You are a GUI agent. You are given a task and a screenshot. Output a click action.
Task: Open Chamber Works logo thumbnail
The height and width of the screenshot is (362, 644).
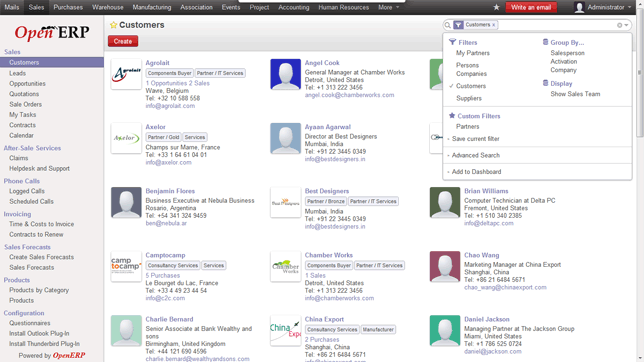tap(285, 266)
